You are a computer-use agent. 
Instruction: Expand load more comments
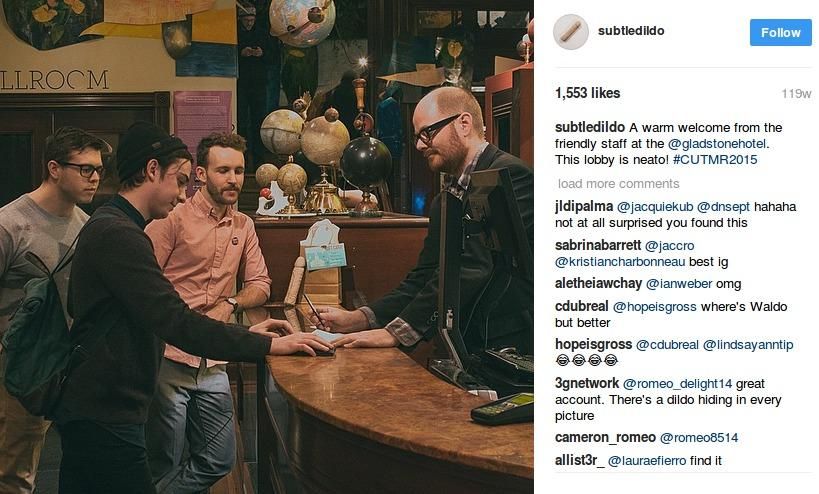(618, 184)
